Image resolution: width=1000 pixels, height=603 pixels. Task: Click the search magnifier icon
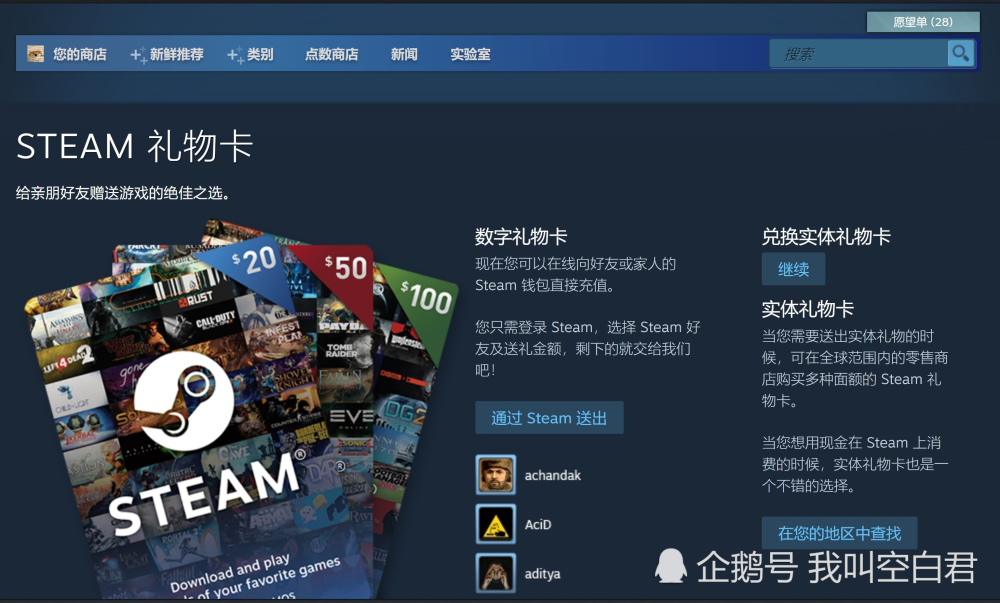click(959, 53)
